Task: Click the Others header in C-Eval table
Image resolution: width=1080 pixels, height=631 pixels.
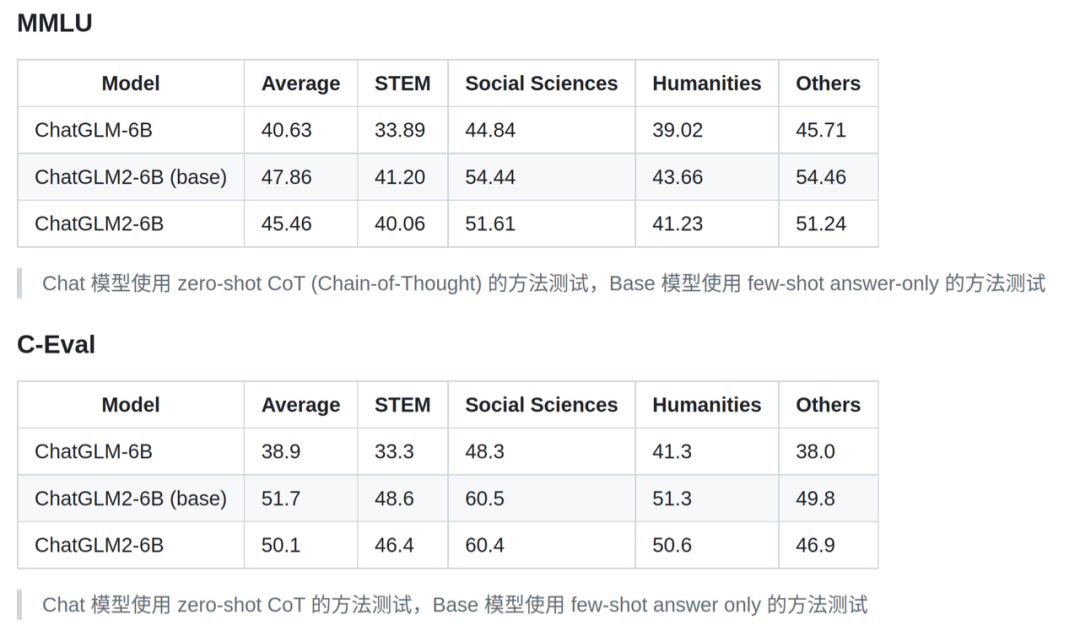Action: click(x=828, y=404)
